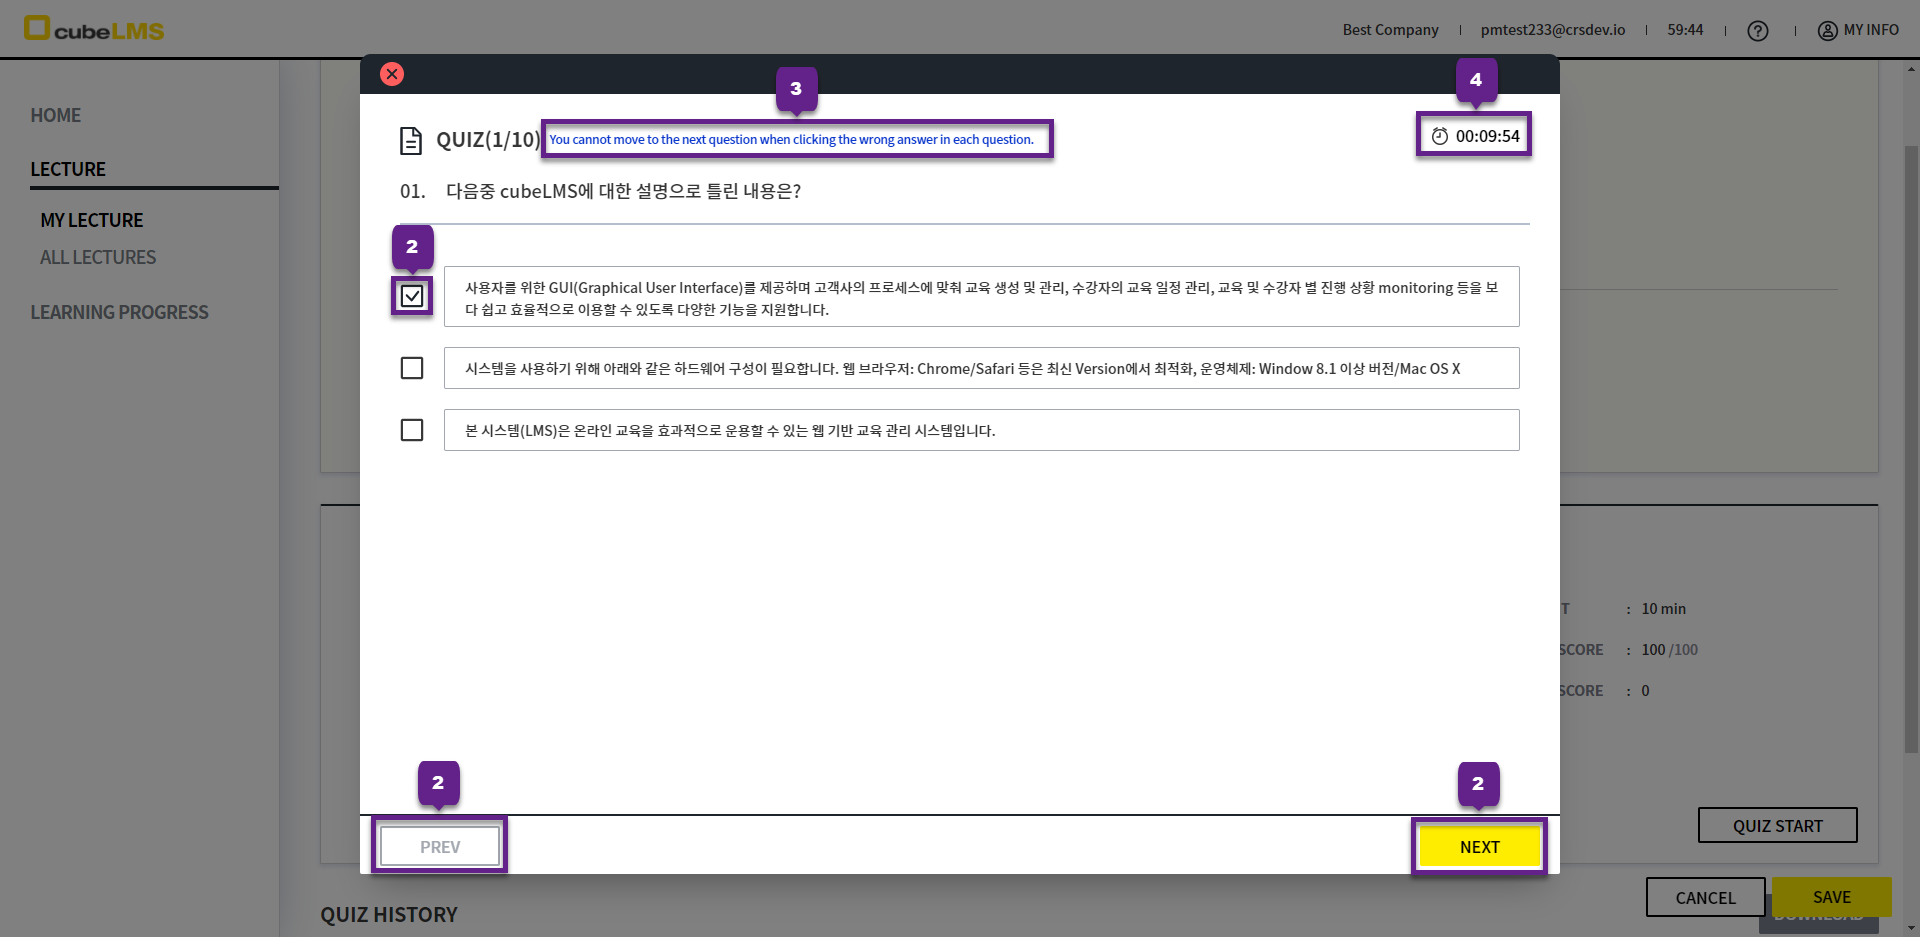This screenshot has height=937, width=1920.
Task: Open LECTURE menu in sidebar
Action: (x=68, y=169)
